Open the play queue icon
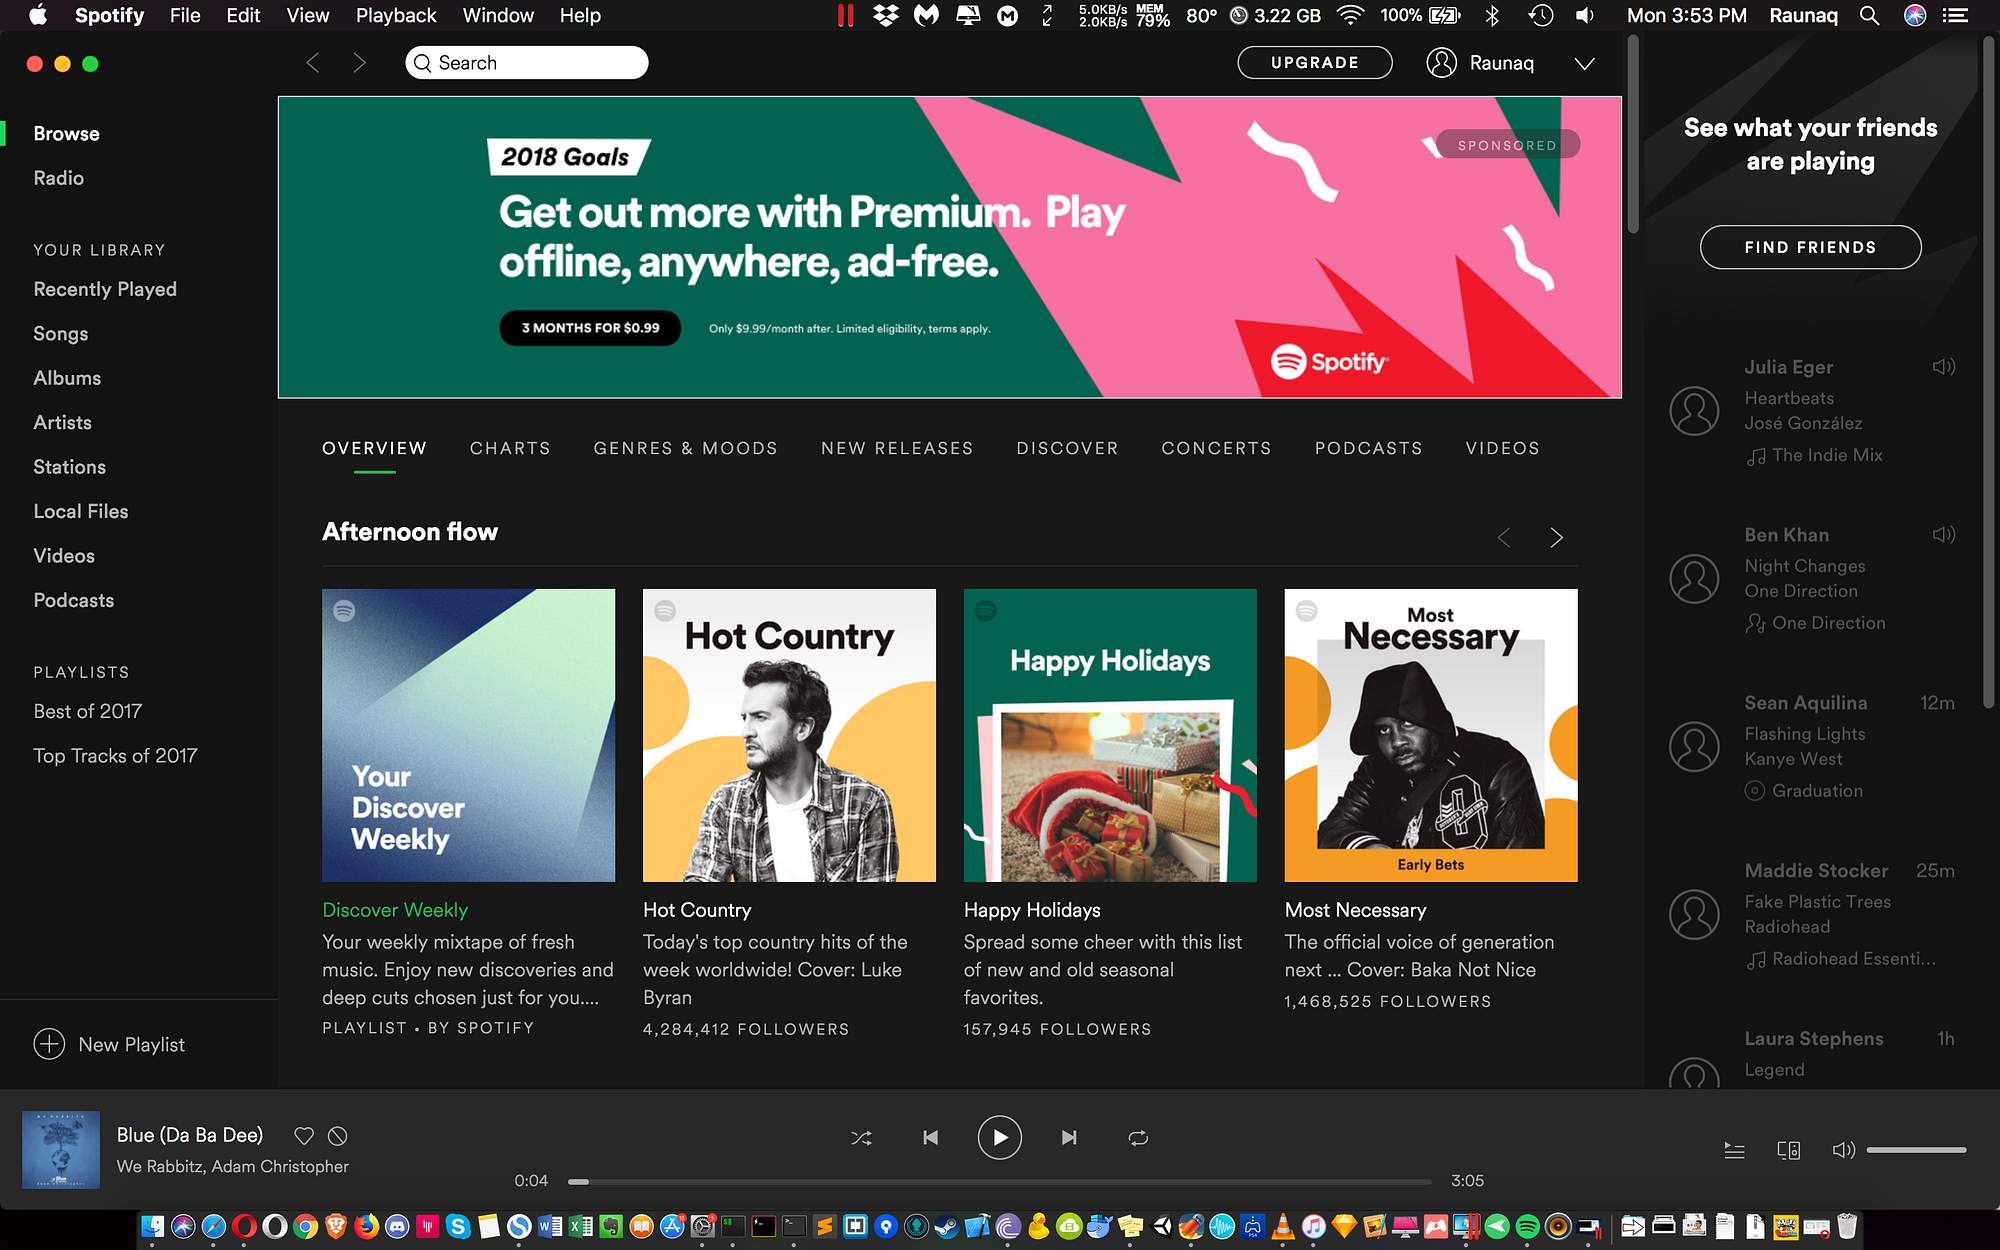This screenshot has width=2000, height=1250. point(1734,1150)
